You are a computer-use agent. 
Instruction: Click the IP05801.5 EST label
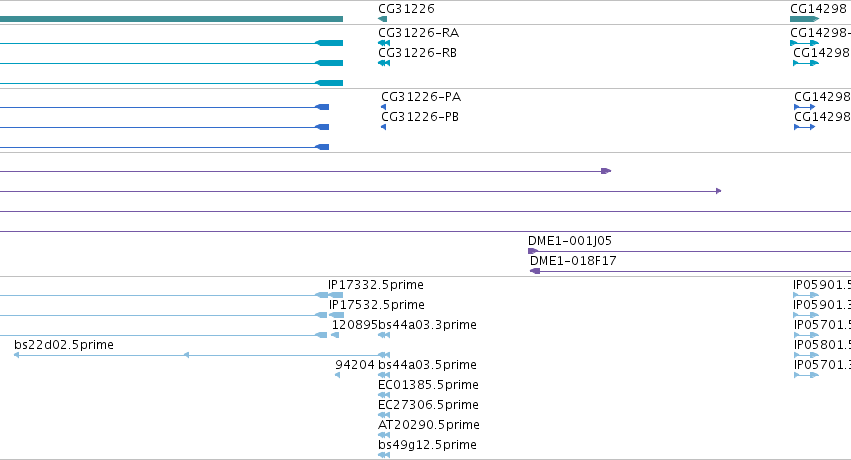[822, 345]
